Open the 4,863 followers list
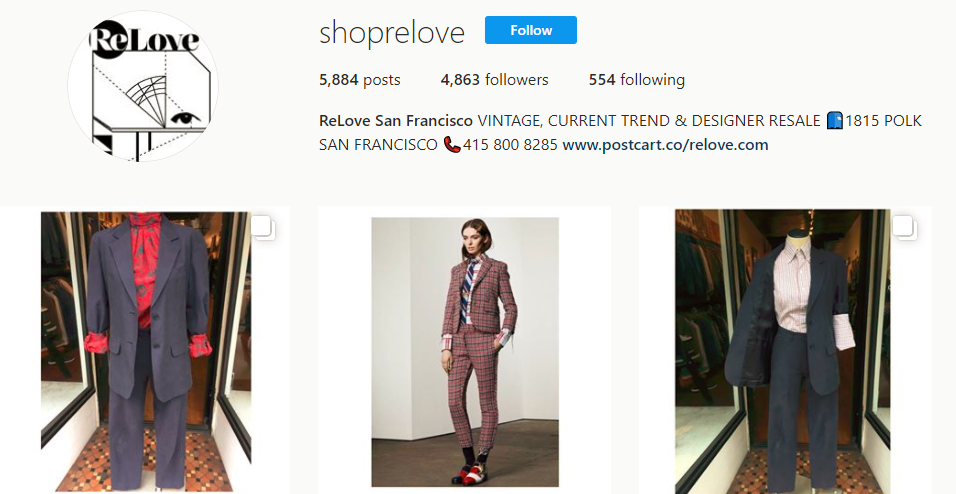The width and height of the screenshot is (956, 494). pyautogui.click(x=494, y=80)
